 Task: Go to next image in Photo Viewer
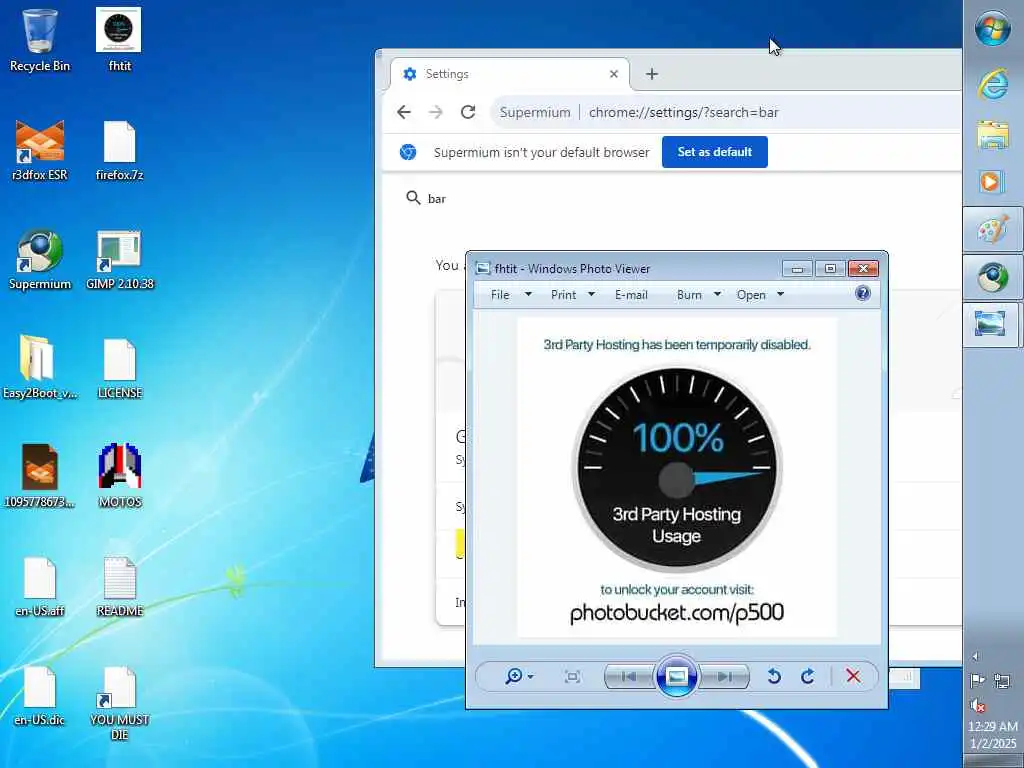coord(724,677)
